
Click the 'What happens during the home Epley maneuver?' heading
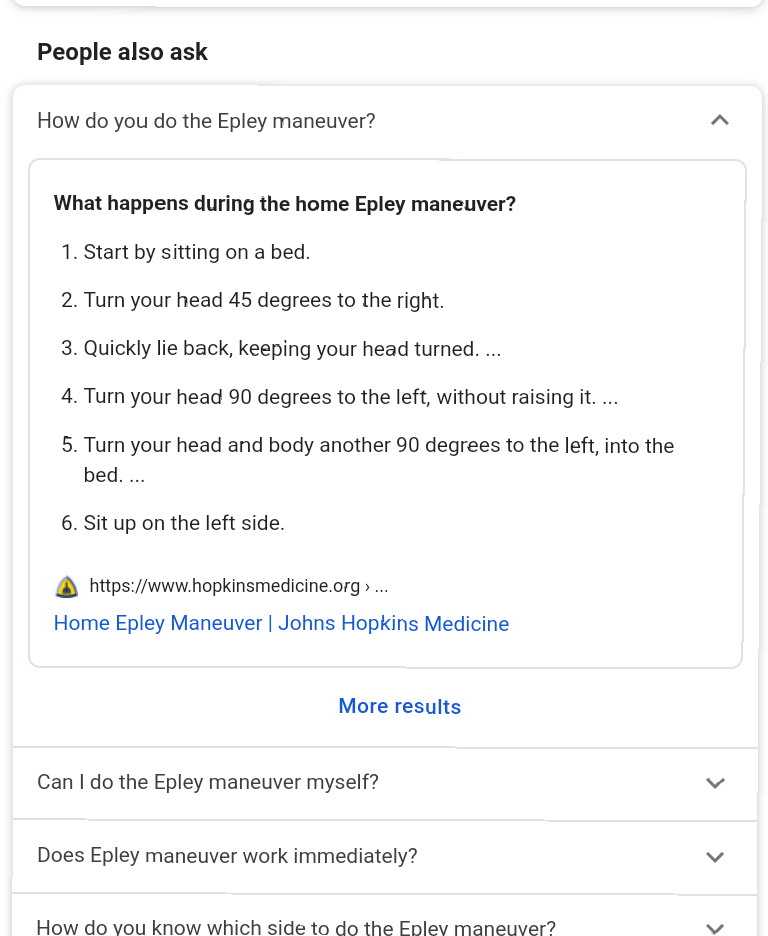pyautogui.click(x=284, y=204)
